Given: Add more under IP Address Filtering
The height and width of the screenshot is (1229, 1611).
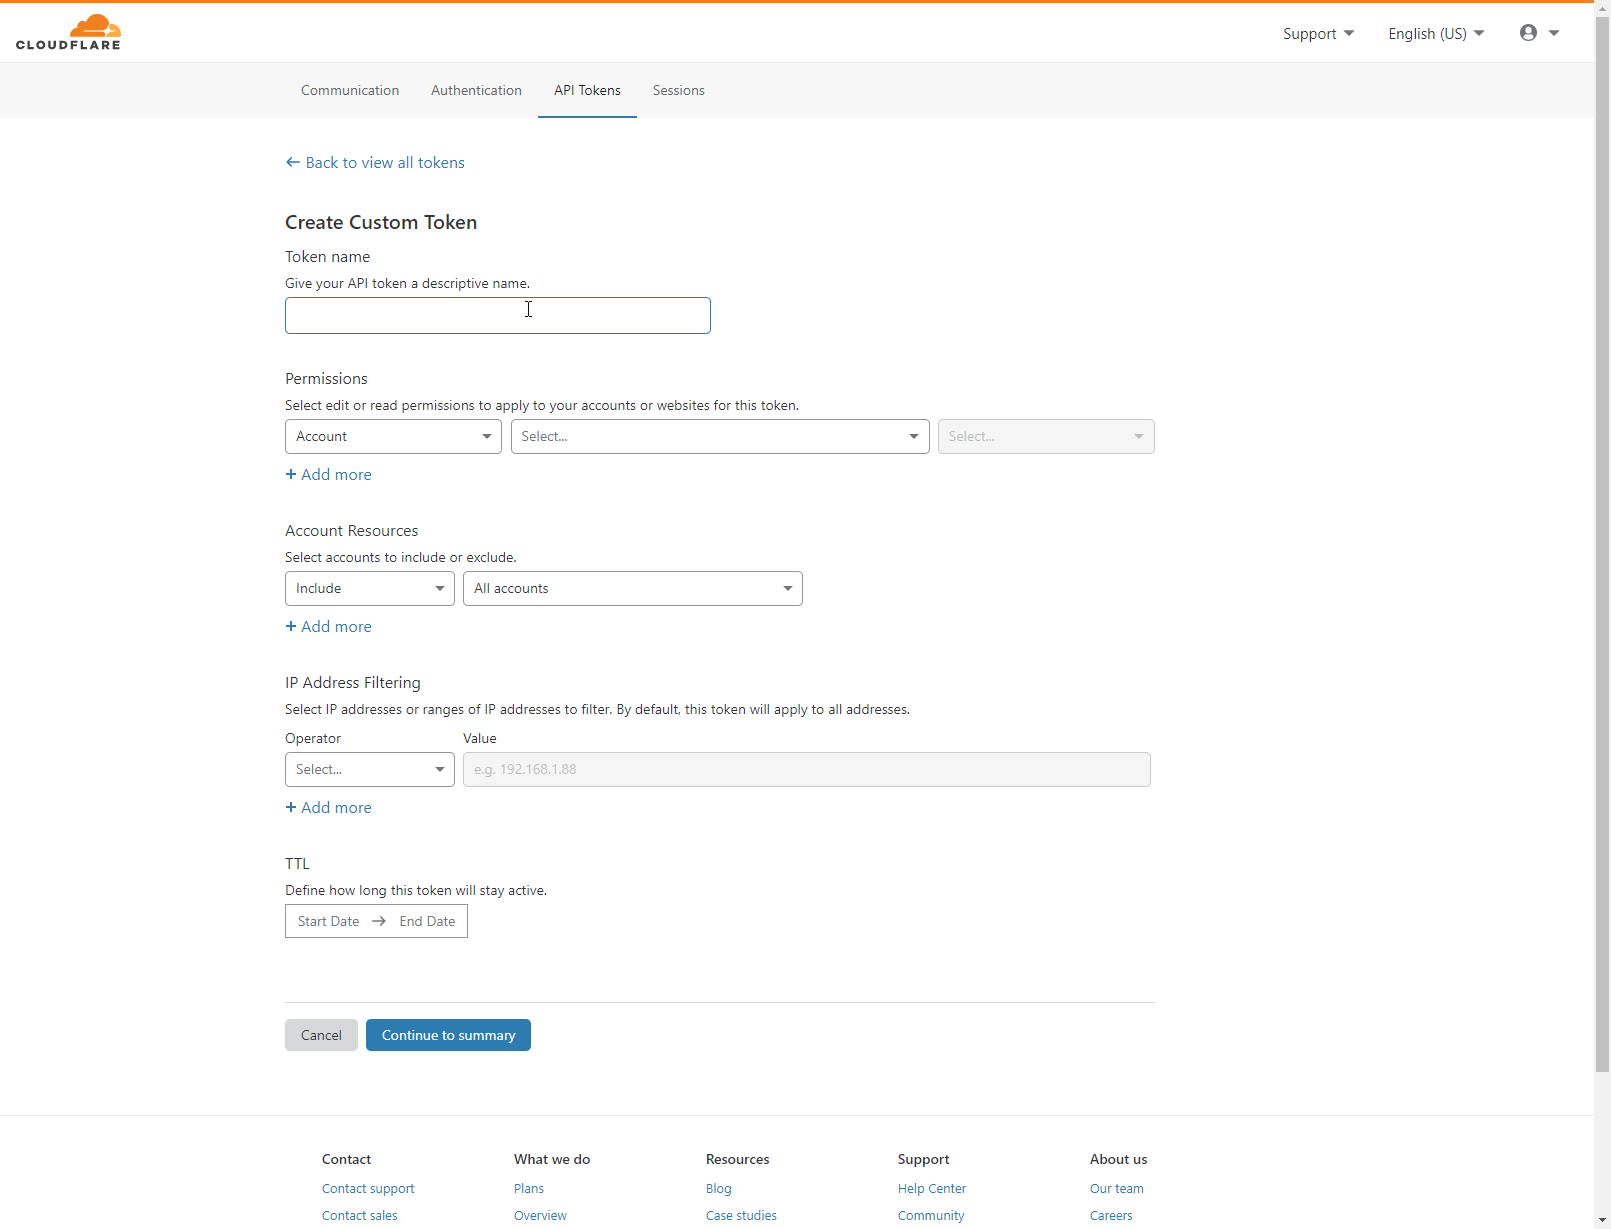Looking at the screenshot, I should (x=328, y=807).
